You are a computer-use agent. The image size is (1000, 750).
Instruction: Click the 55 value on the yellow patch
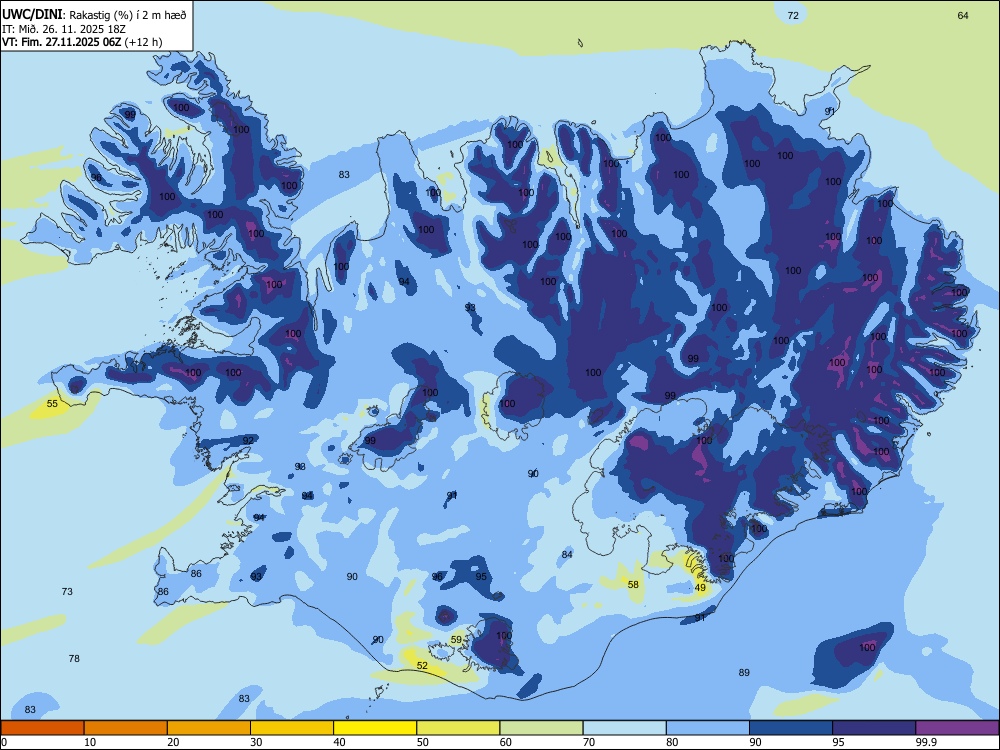[x=52, y=404]
